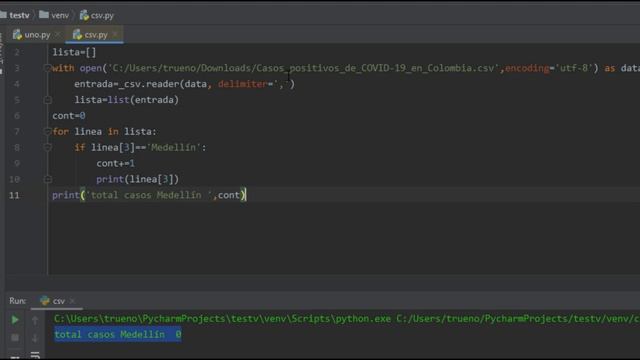Viewport: 640px width, 360px height.
Task: Click line number 3 in gutter
Action: coord(17,68)
